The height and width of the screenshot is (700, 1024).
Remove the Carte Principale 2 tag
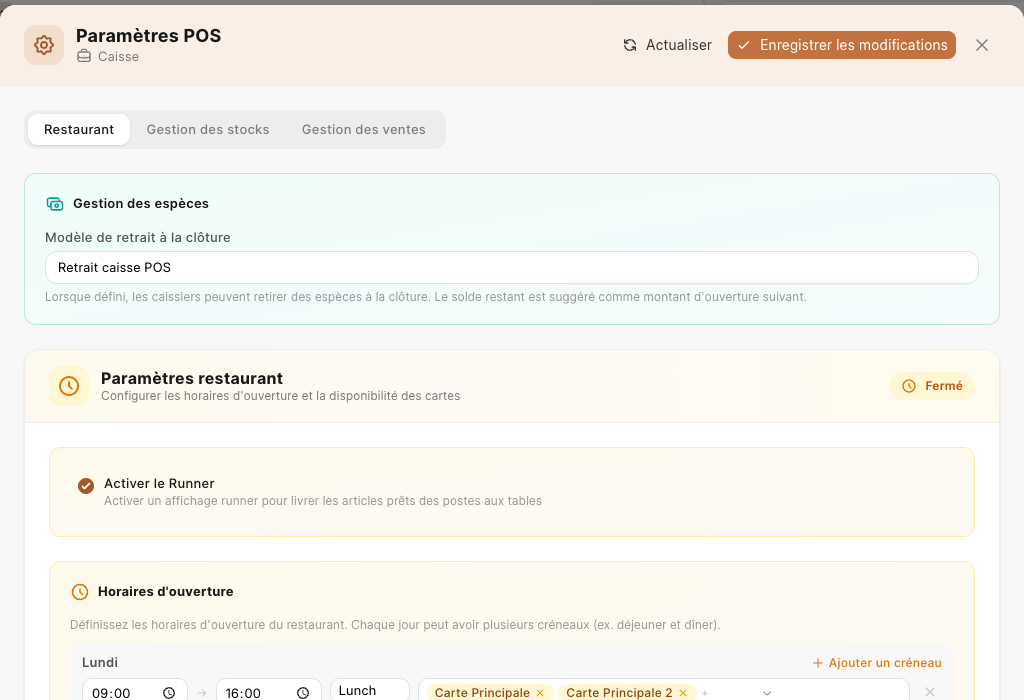click(683, 693)
